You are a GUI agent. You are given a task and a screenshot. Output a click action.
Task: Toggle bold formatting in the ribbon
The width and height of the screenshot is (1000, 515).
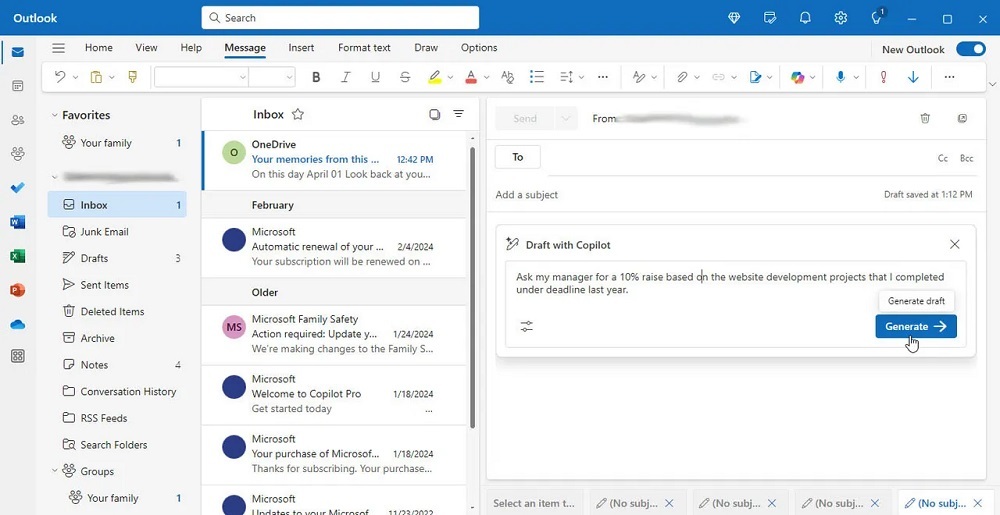click(316, 77)
